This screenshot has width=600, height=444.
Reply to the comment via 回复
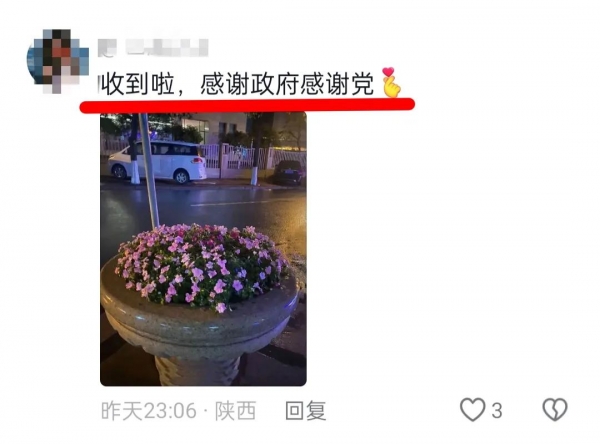pyautogui.click(x=305, y=411)
